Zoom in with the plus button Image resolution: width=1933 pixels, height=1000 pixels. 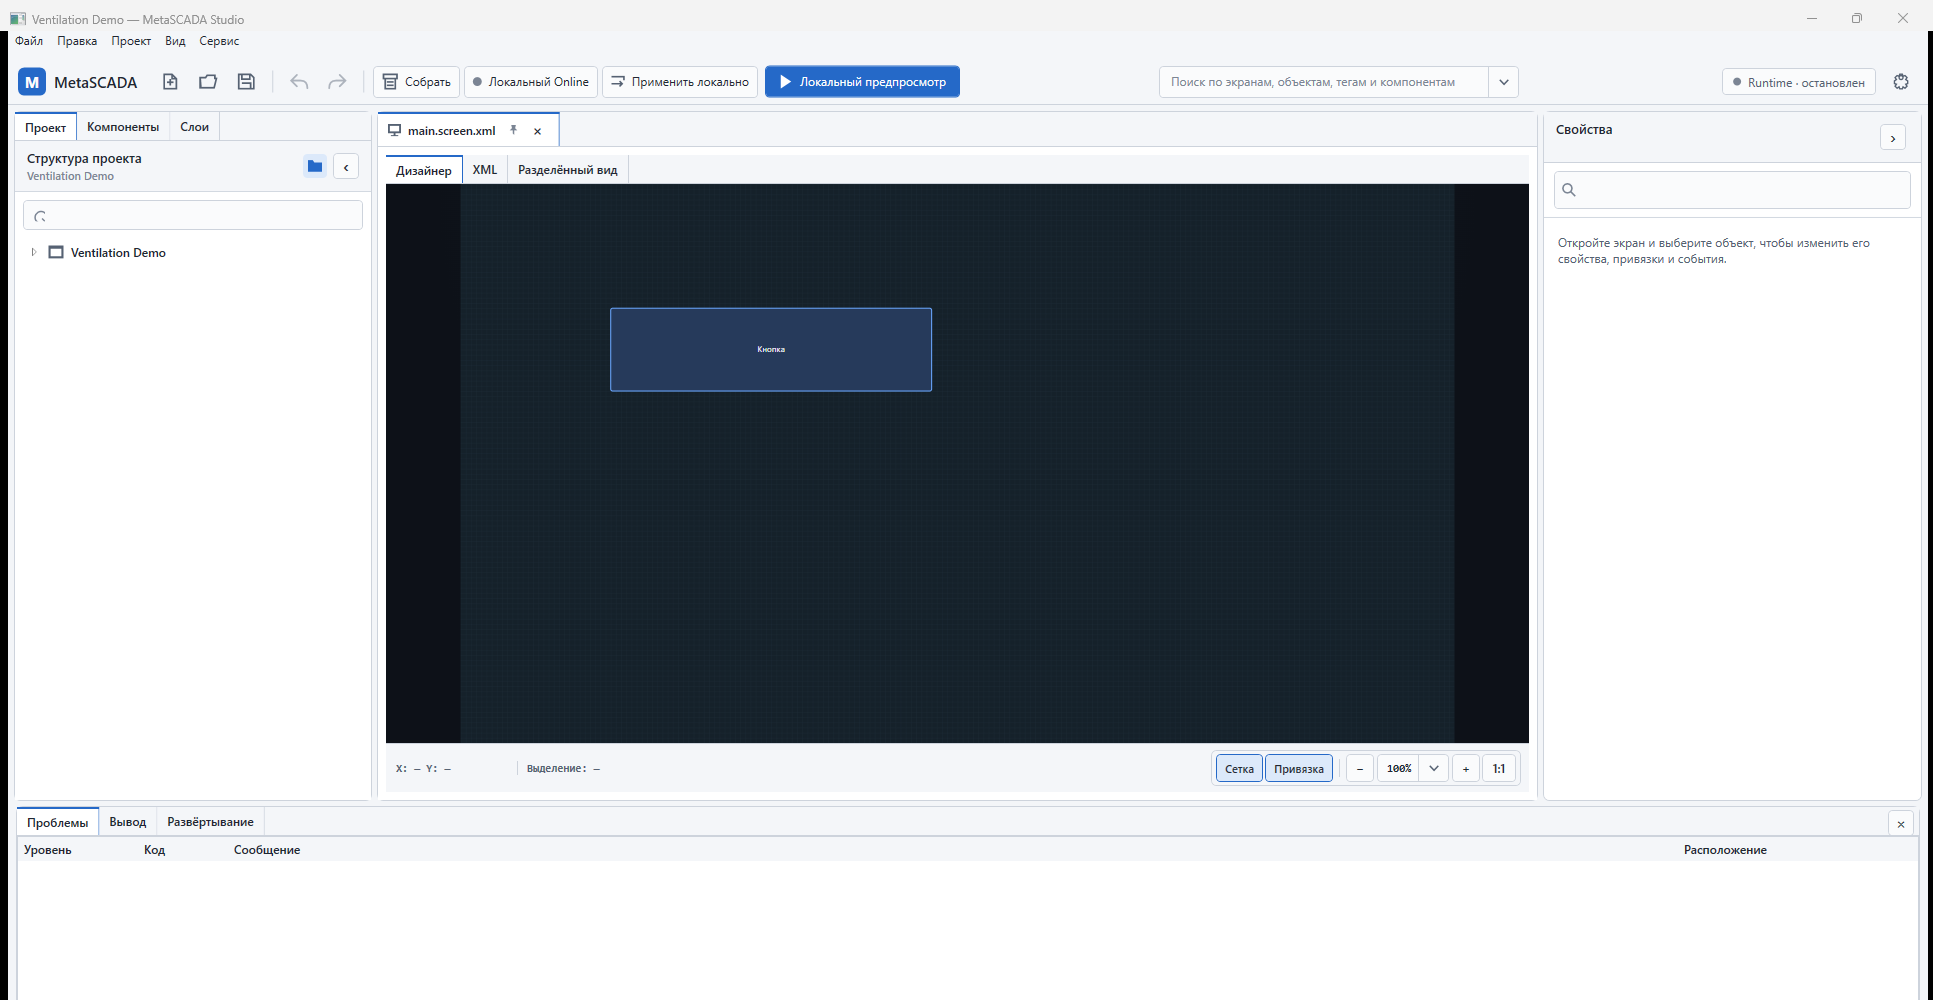(1466, 768)
